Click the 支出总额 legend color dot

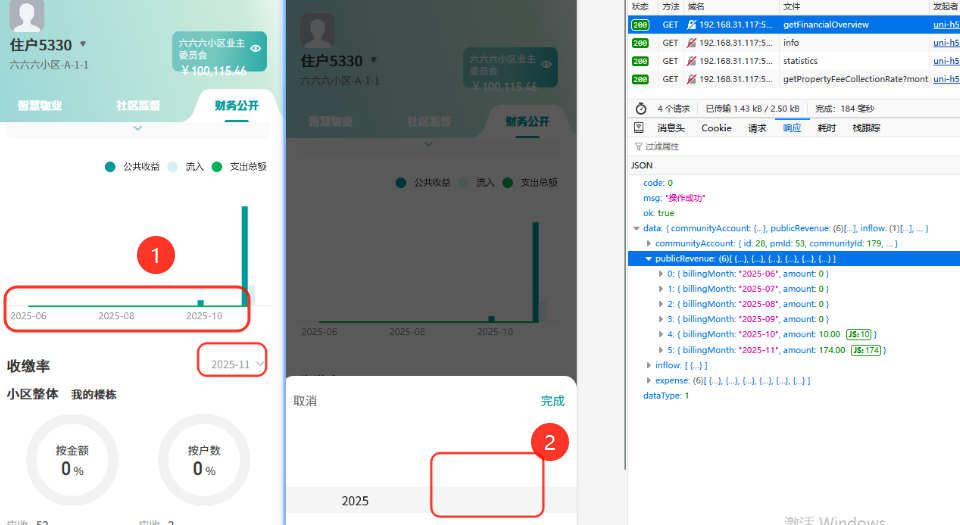[x=217, y=167]
